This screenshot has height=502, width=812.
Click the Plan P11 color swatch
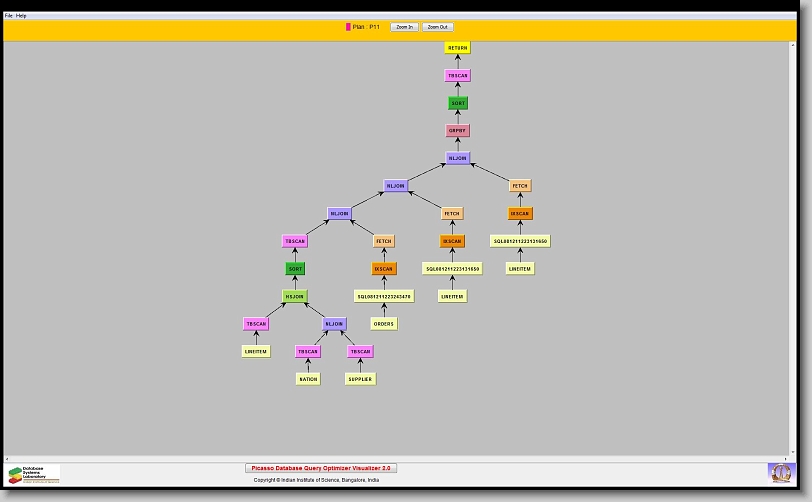(348, 27)
